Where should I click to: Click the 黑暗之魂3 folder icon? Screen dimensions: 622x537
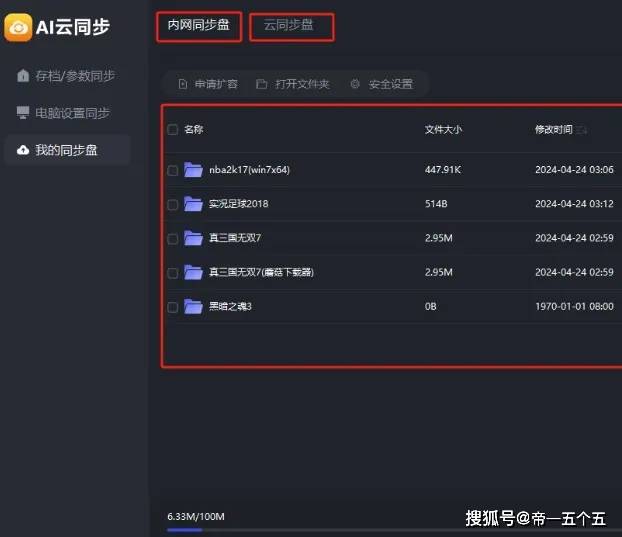[x=193, y=306]
